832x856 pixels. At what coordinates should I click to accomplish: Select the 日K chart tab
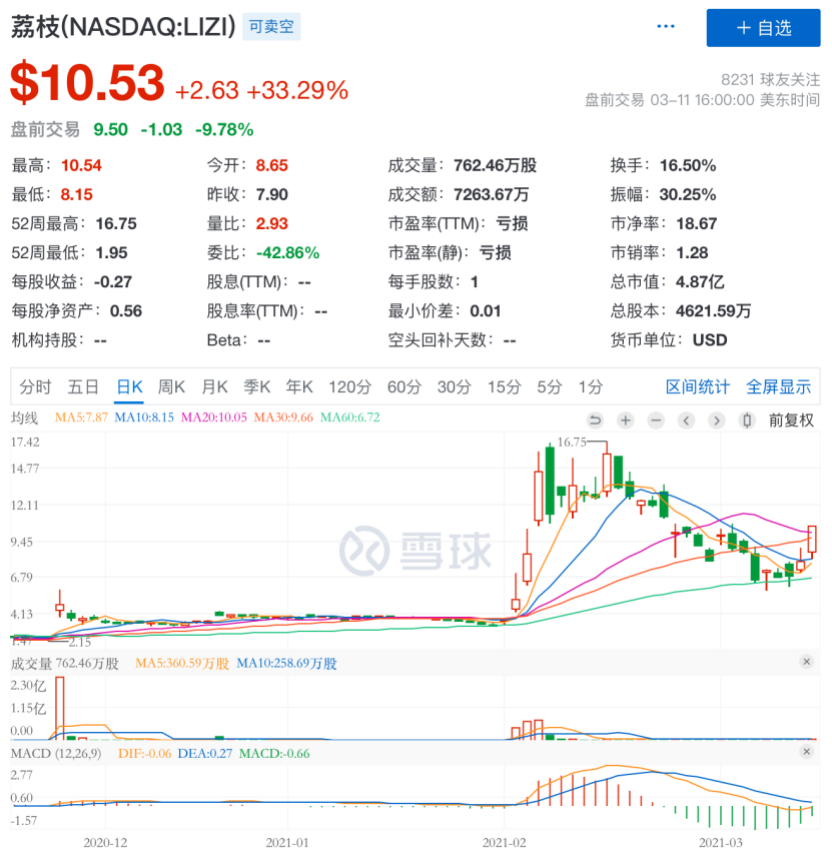click(129, 387)
